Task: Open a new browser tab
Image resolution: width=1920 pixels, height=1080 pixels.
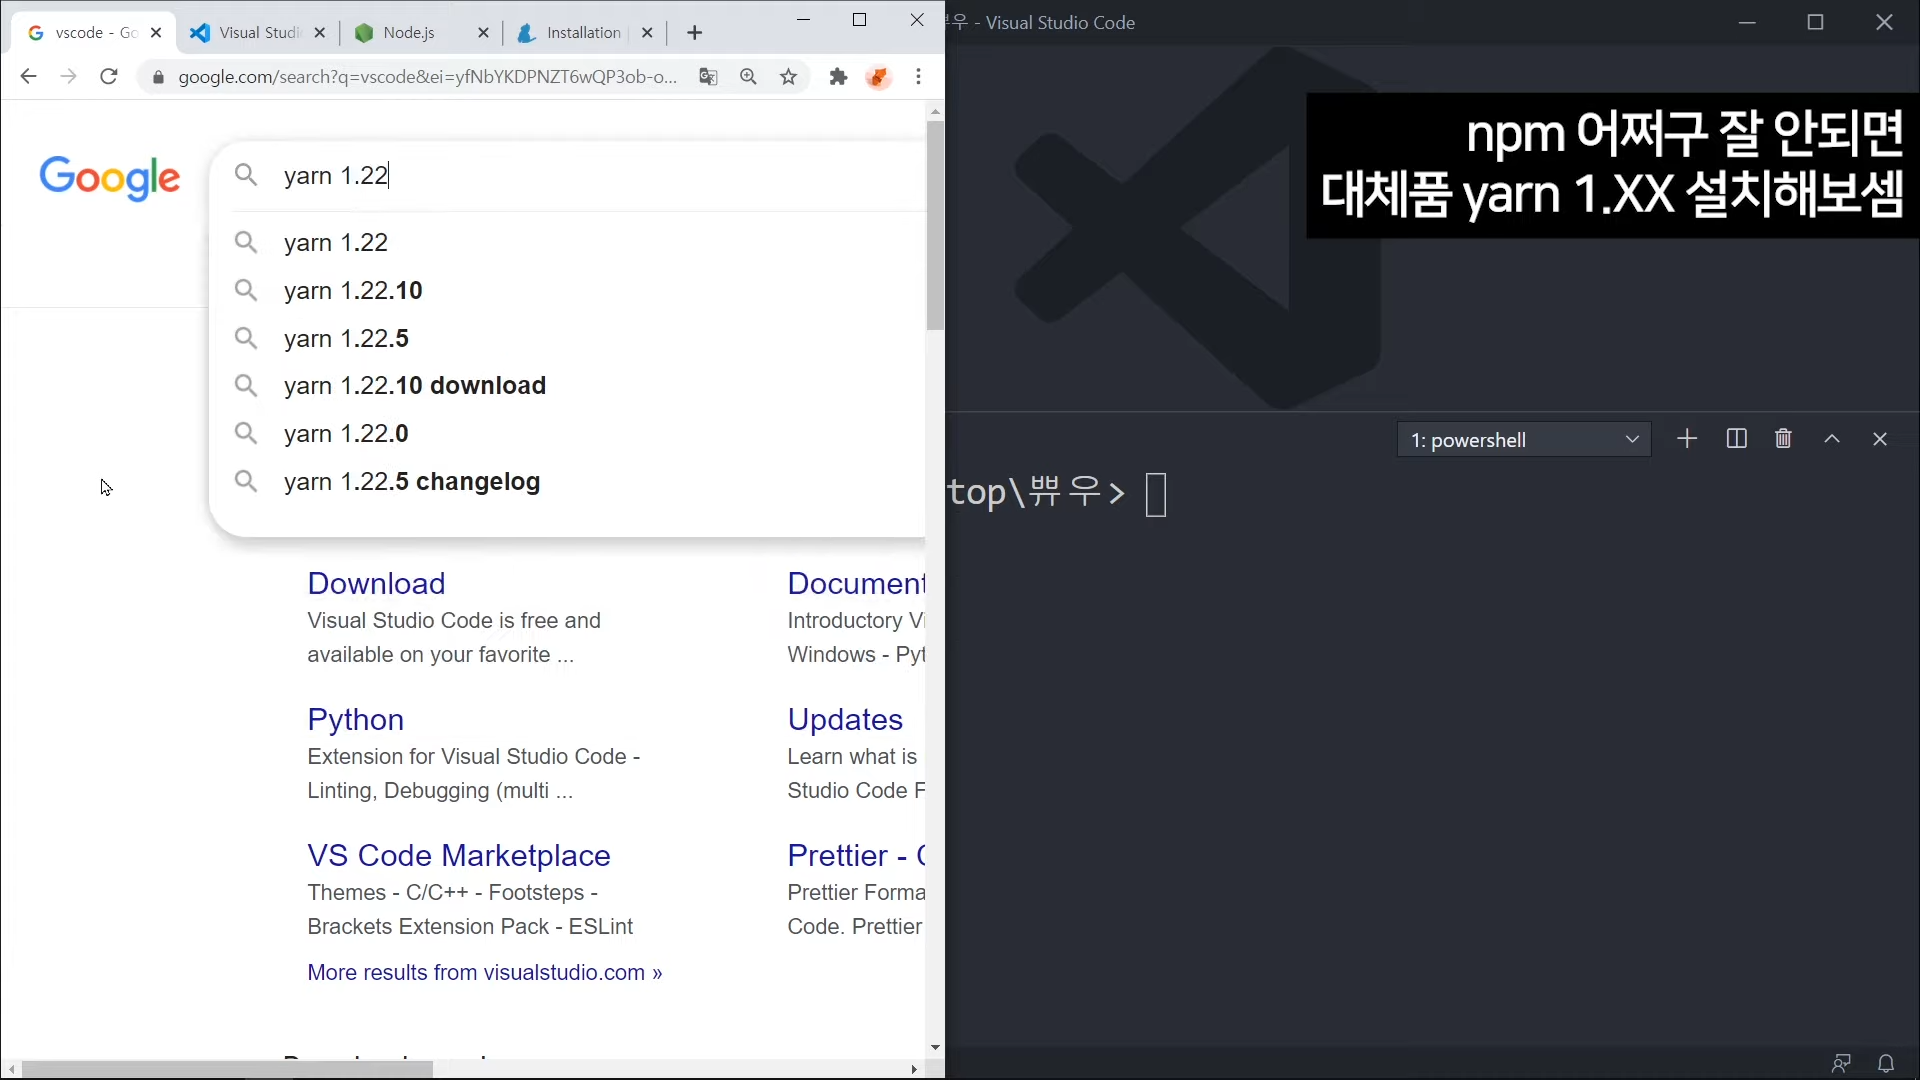Action: [x=695, y=33]
